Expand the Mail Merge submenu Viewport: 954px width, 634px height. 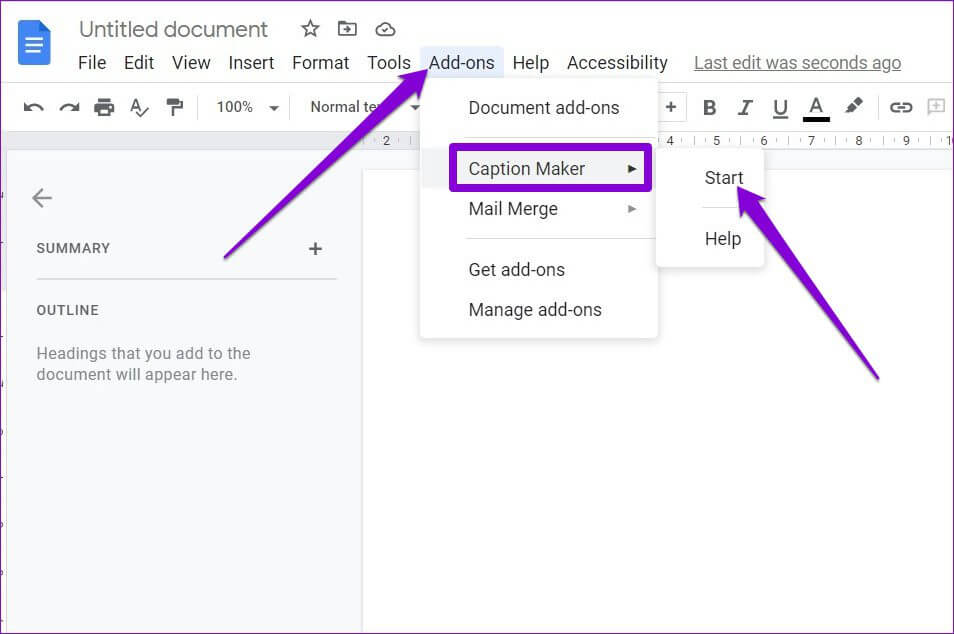tap(538, 209)
